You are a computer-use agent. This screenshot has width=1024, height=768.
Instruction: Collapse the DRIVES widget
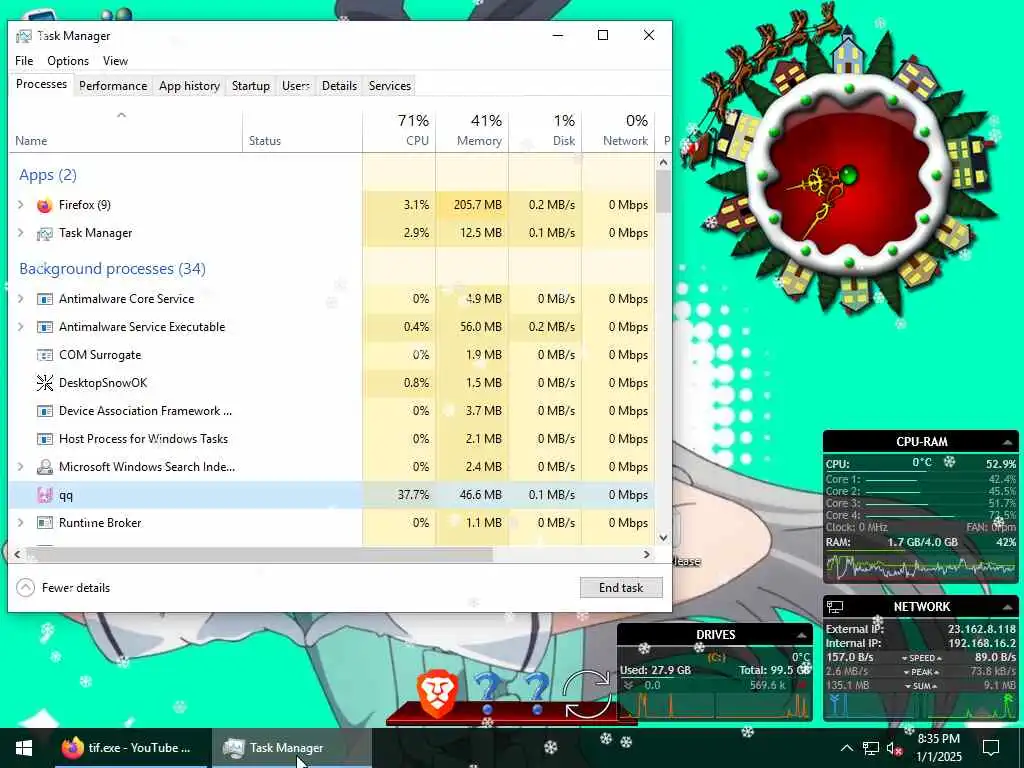point(801,635)
